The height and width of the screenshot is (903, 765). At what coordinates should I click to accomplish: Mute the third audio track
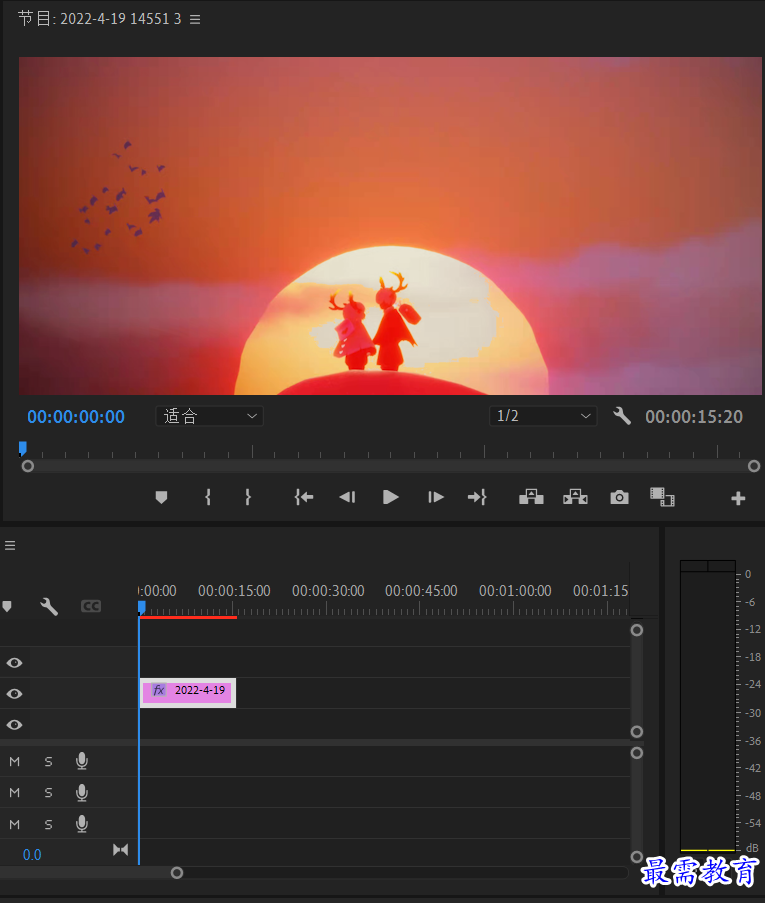[14, 825]
